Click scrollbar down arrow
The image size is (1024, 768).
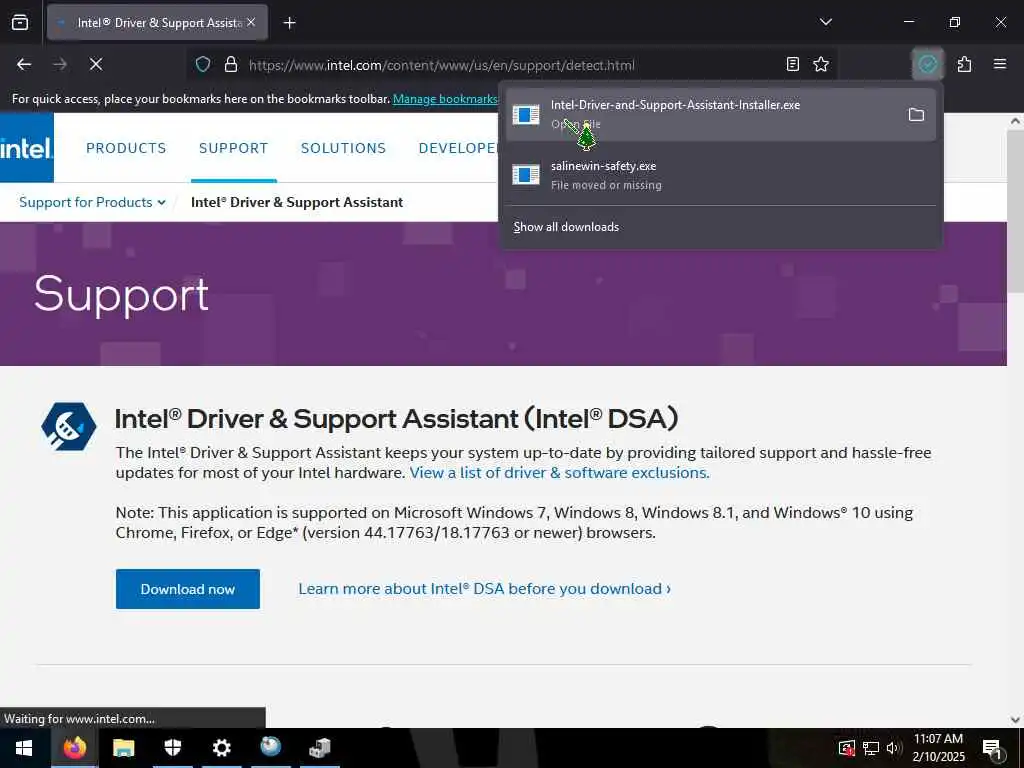(1015, 720)
